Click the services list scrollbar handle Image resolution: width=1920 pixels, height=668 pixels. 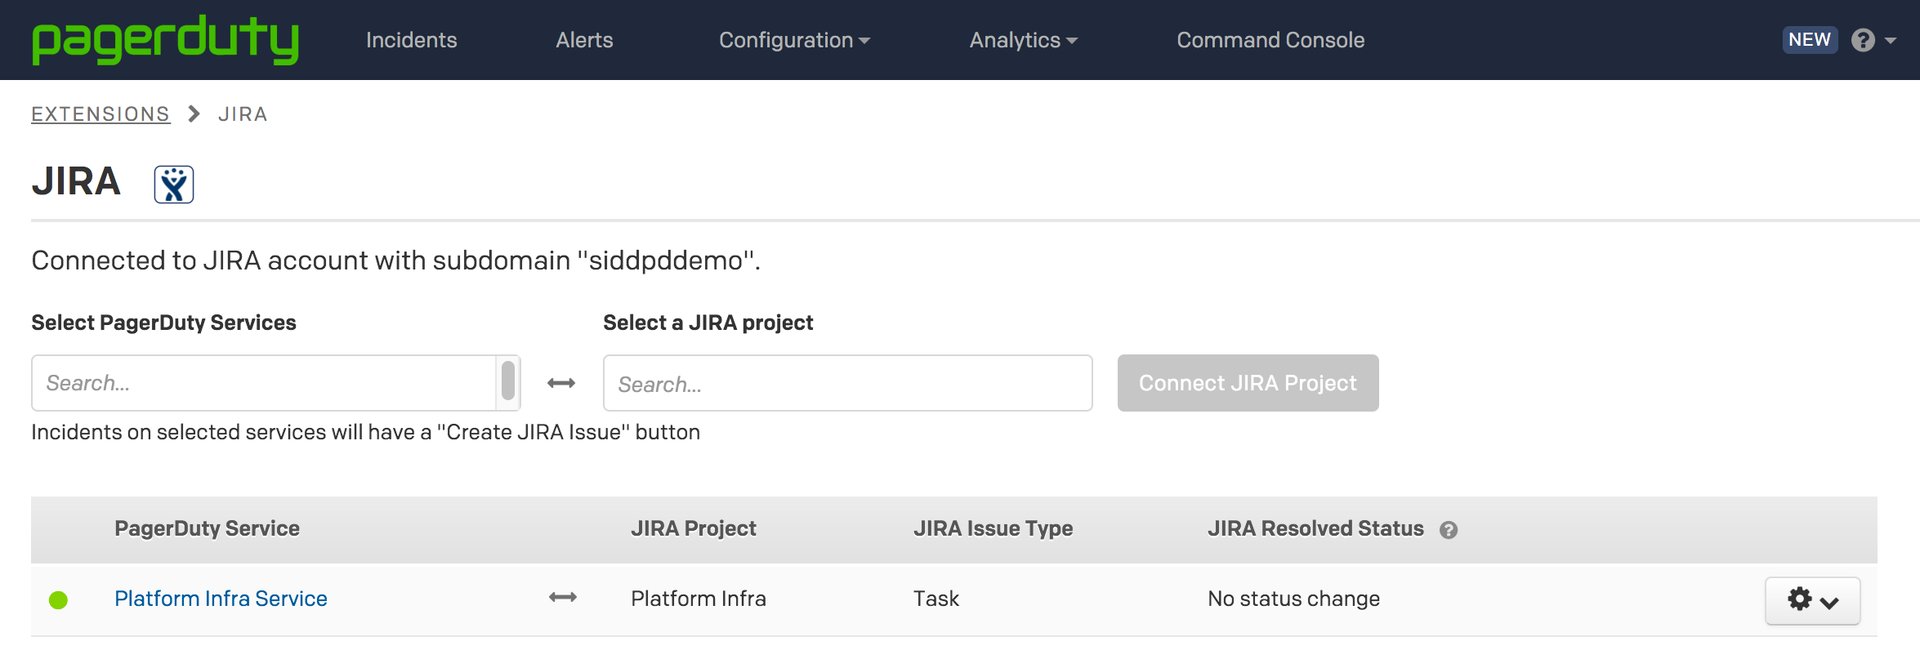tap(508, 381)
